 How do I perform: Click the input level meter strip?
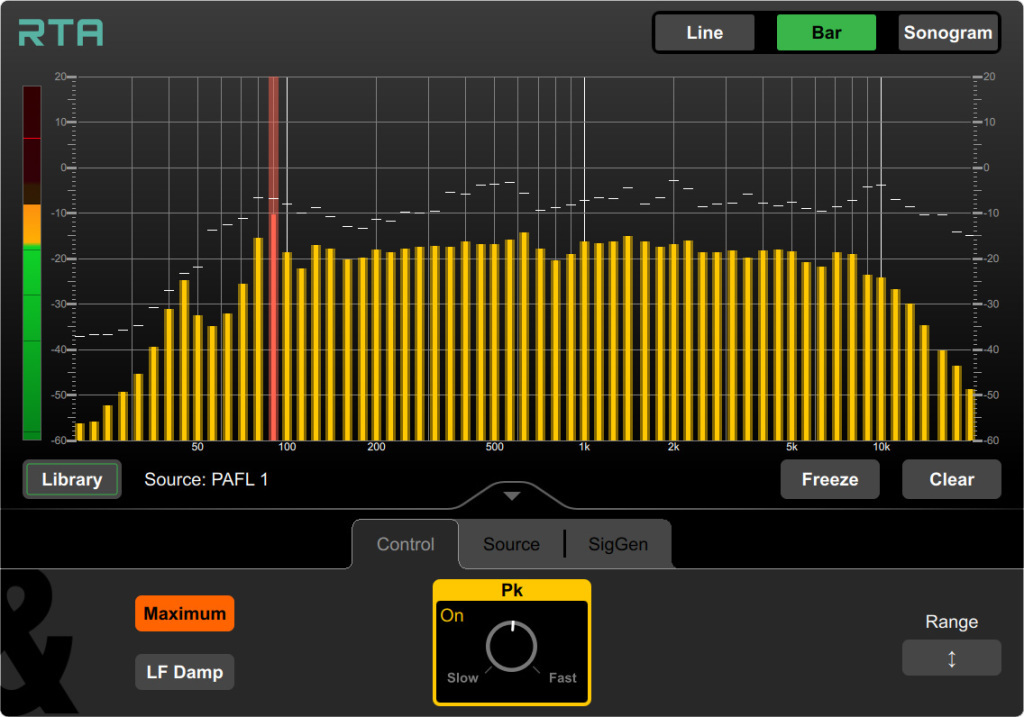click(x=32, y=263)
